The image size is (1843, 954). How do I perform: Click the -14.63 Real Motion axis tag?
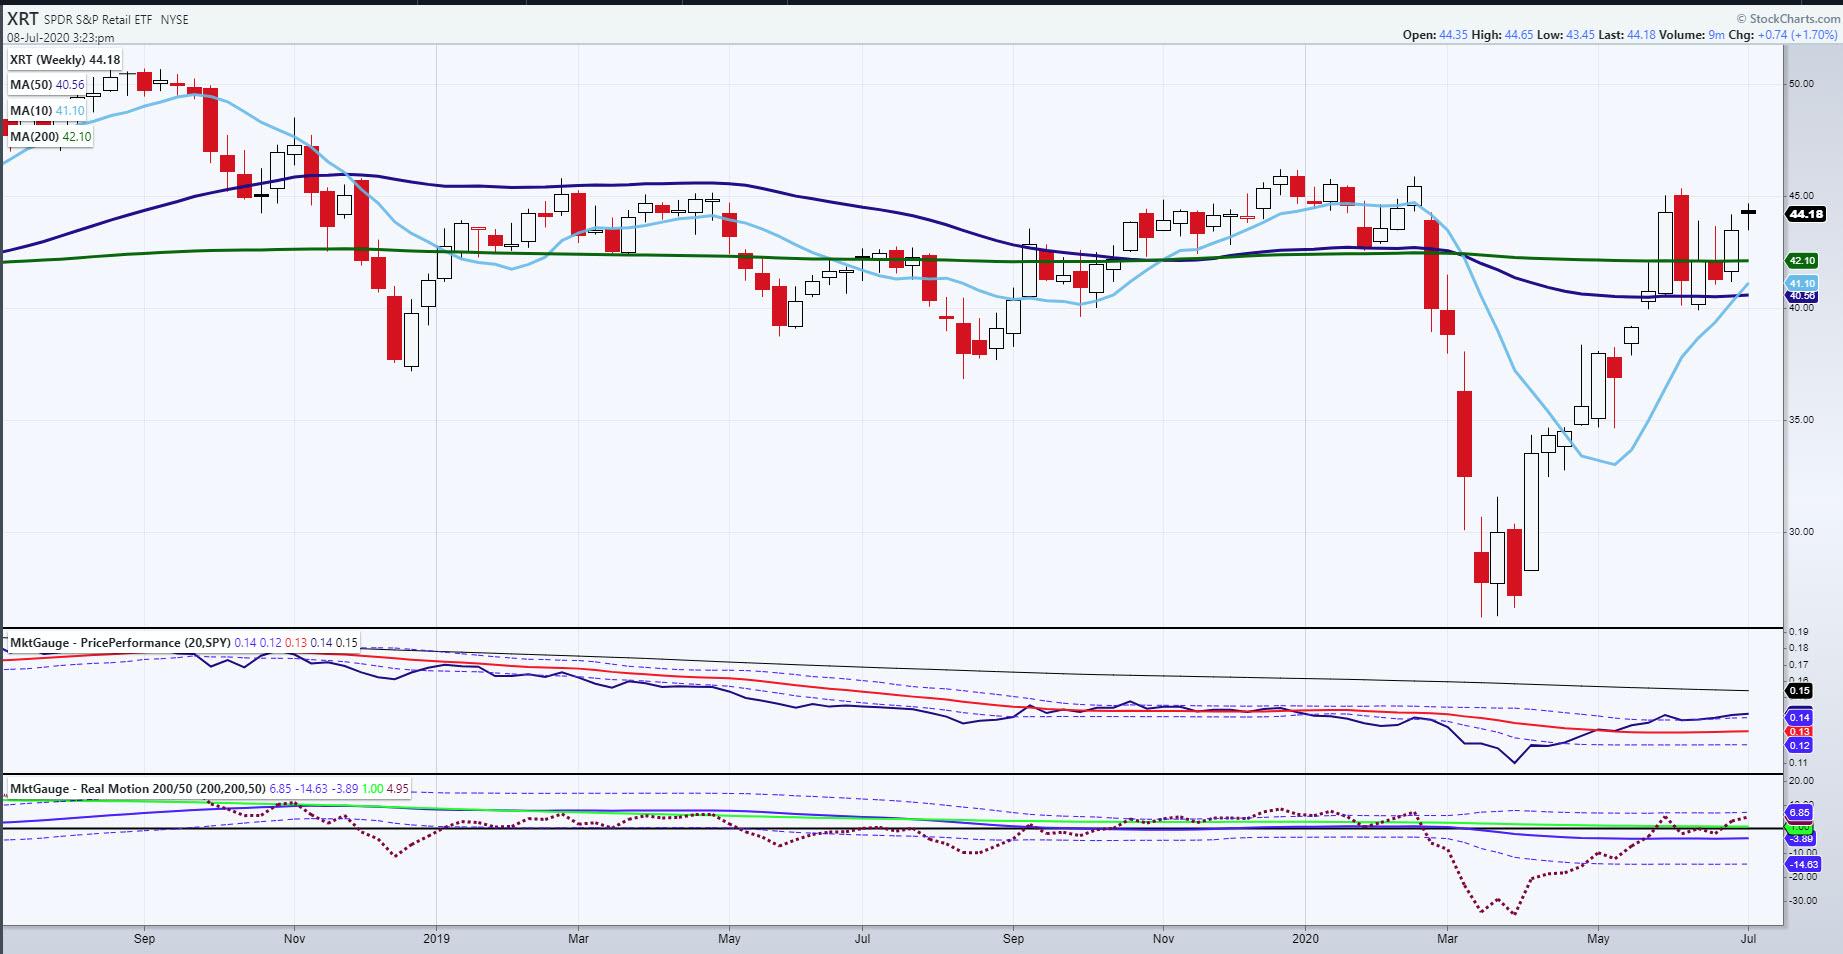(1802, 864)
